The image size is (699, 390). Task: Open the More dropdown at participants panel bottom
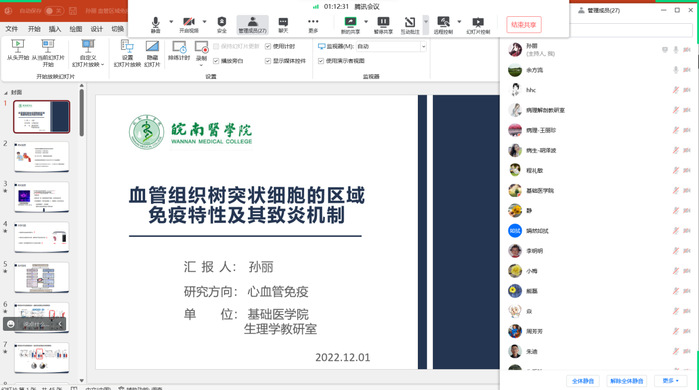click(670, 381)
